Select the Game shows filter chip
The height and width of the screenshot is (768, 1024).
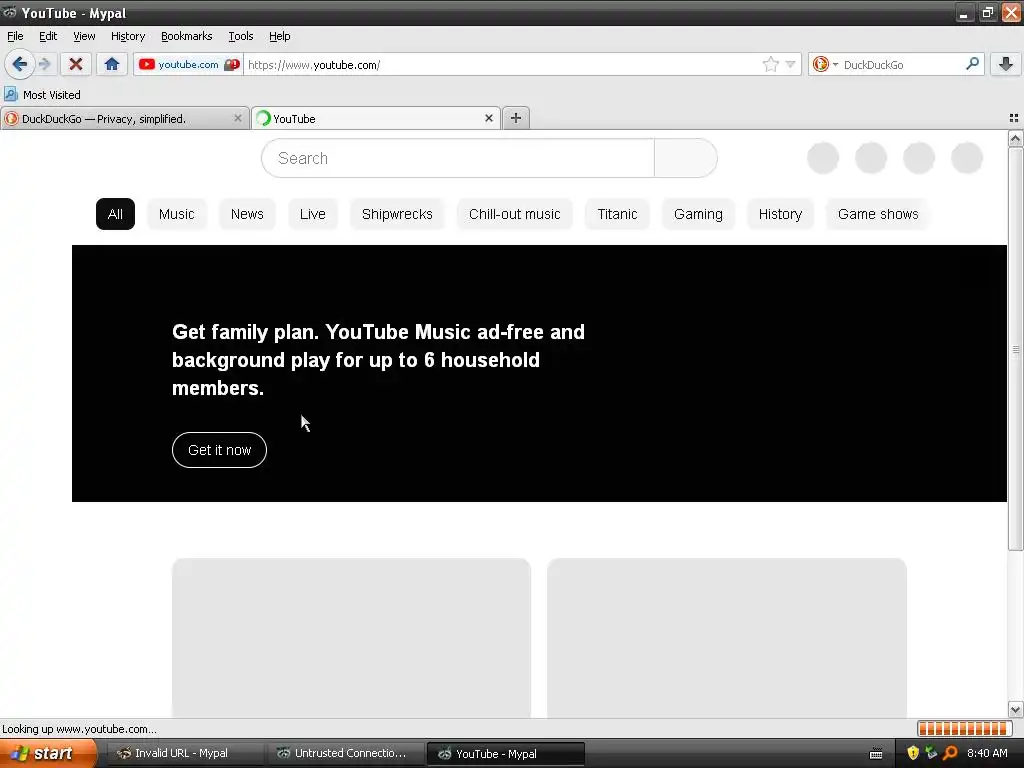878,214
